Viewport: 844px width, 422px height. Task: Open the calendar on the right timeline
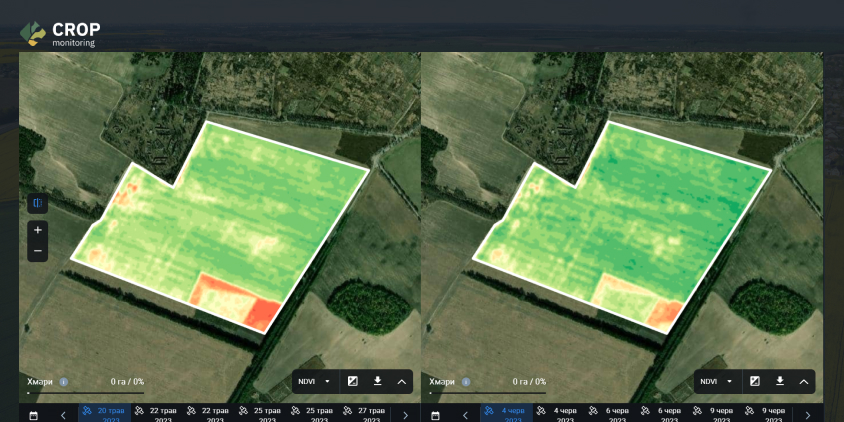[435, 415]
